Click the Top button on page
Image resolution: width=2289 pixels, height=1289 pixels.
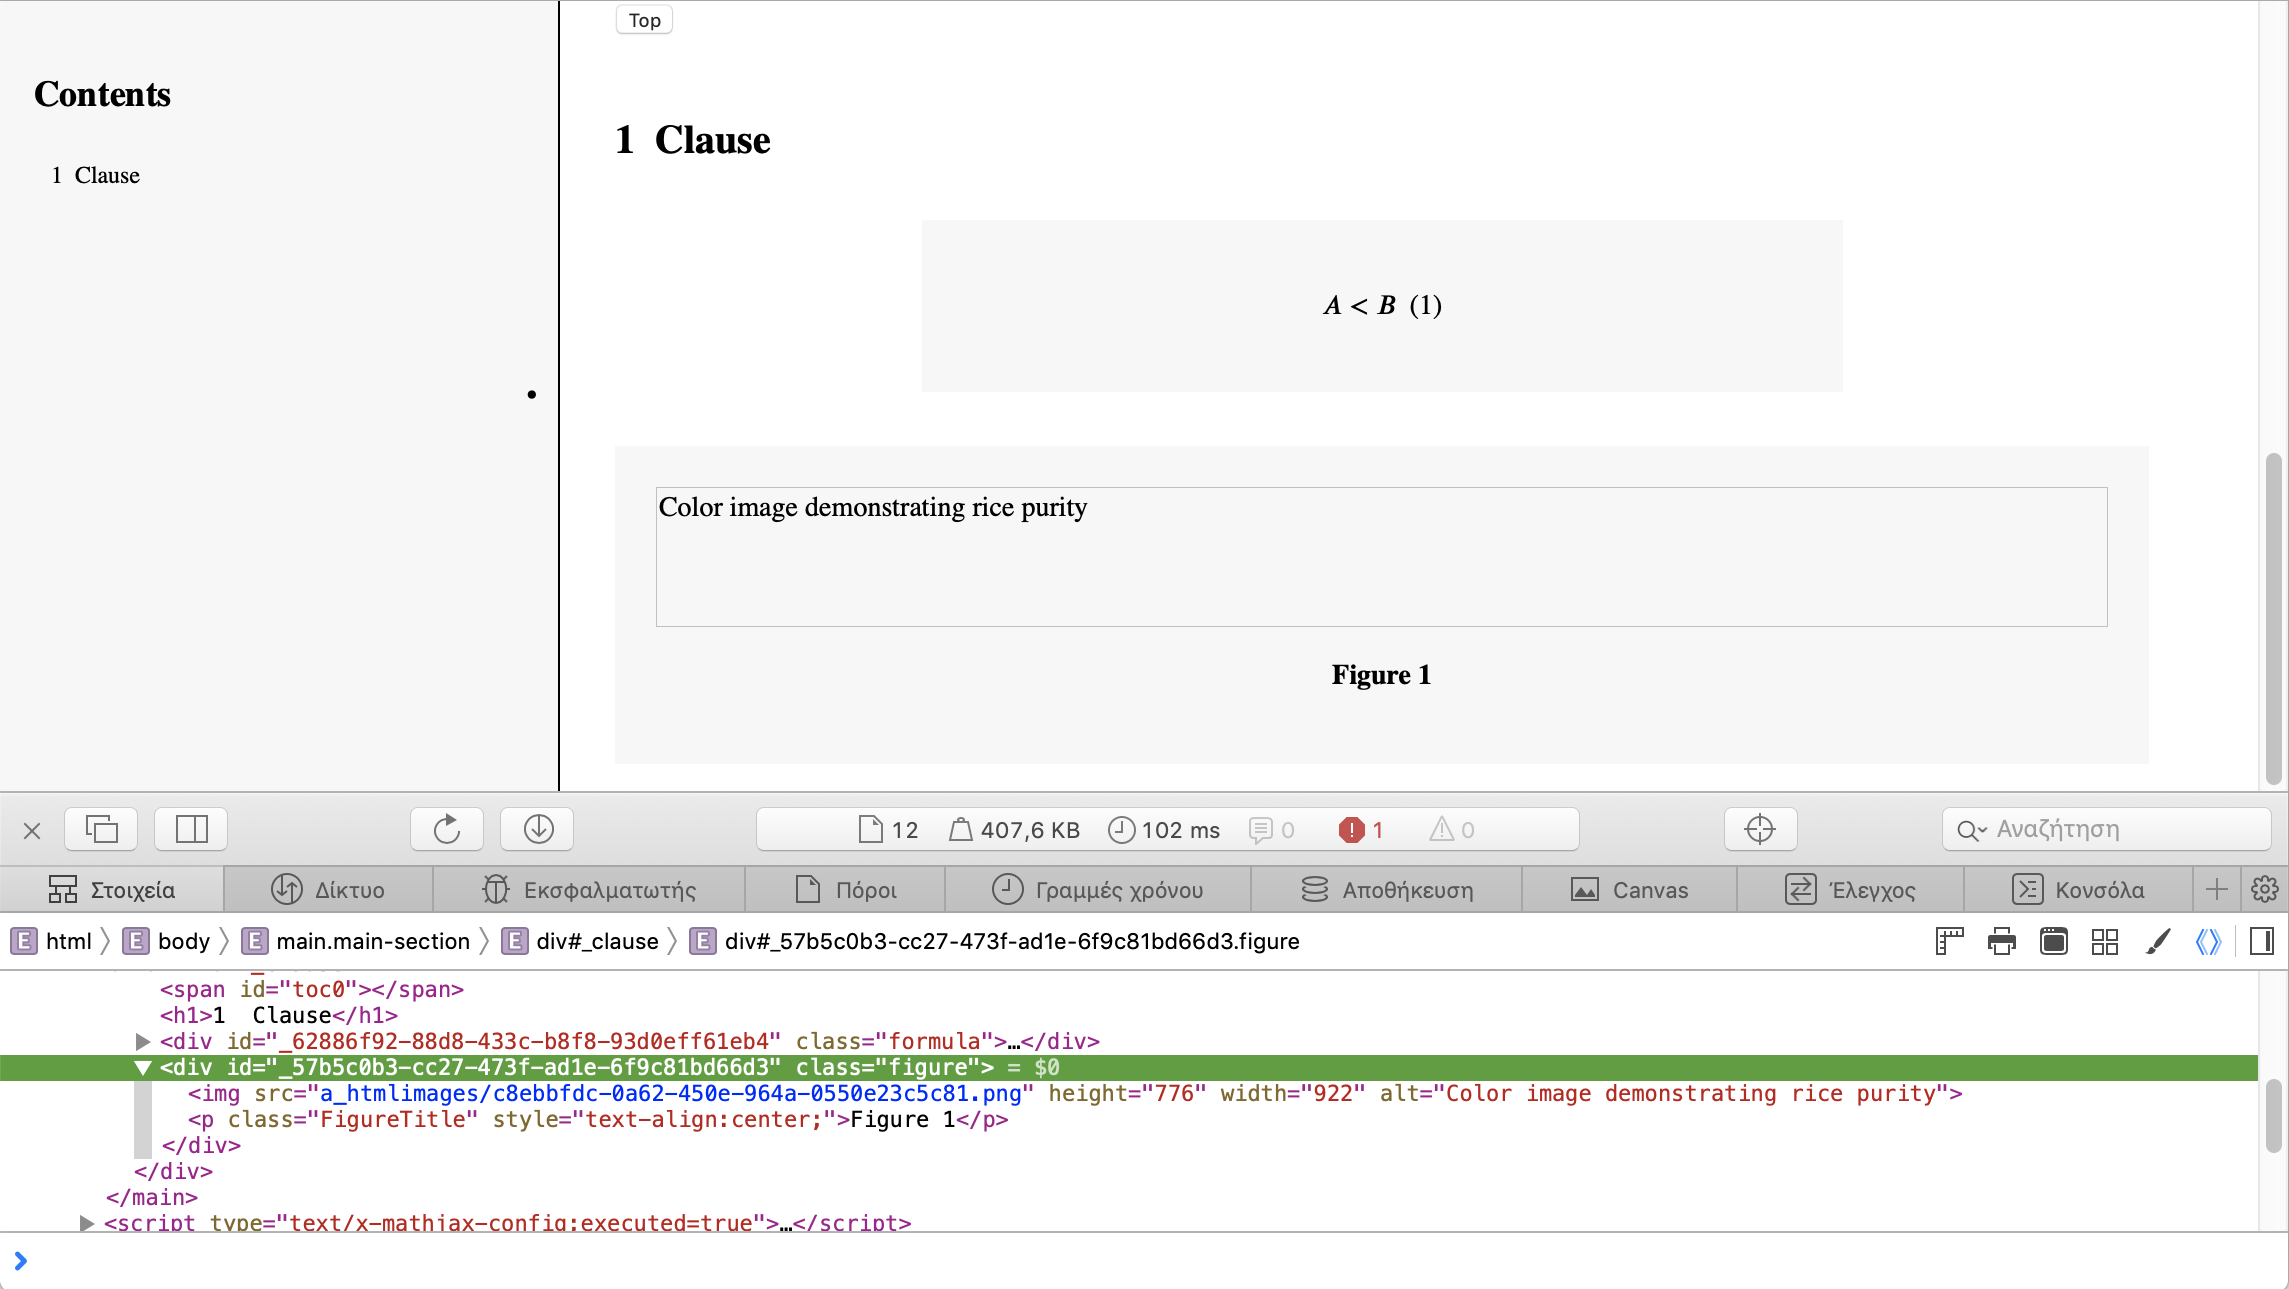pyautogui.click(x=644, y=20)
